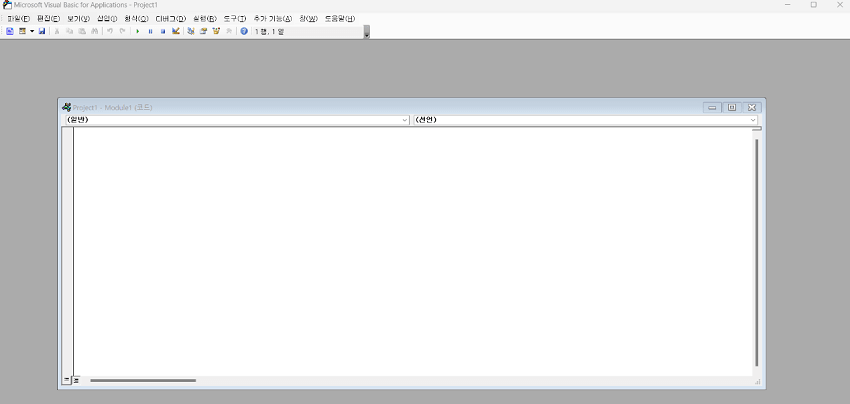
Task: Click the toolbar options arrow at toolbar end
Action: (x=367, y=32)
